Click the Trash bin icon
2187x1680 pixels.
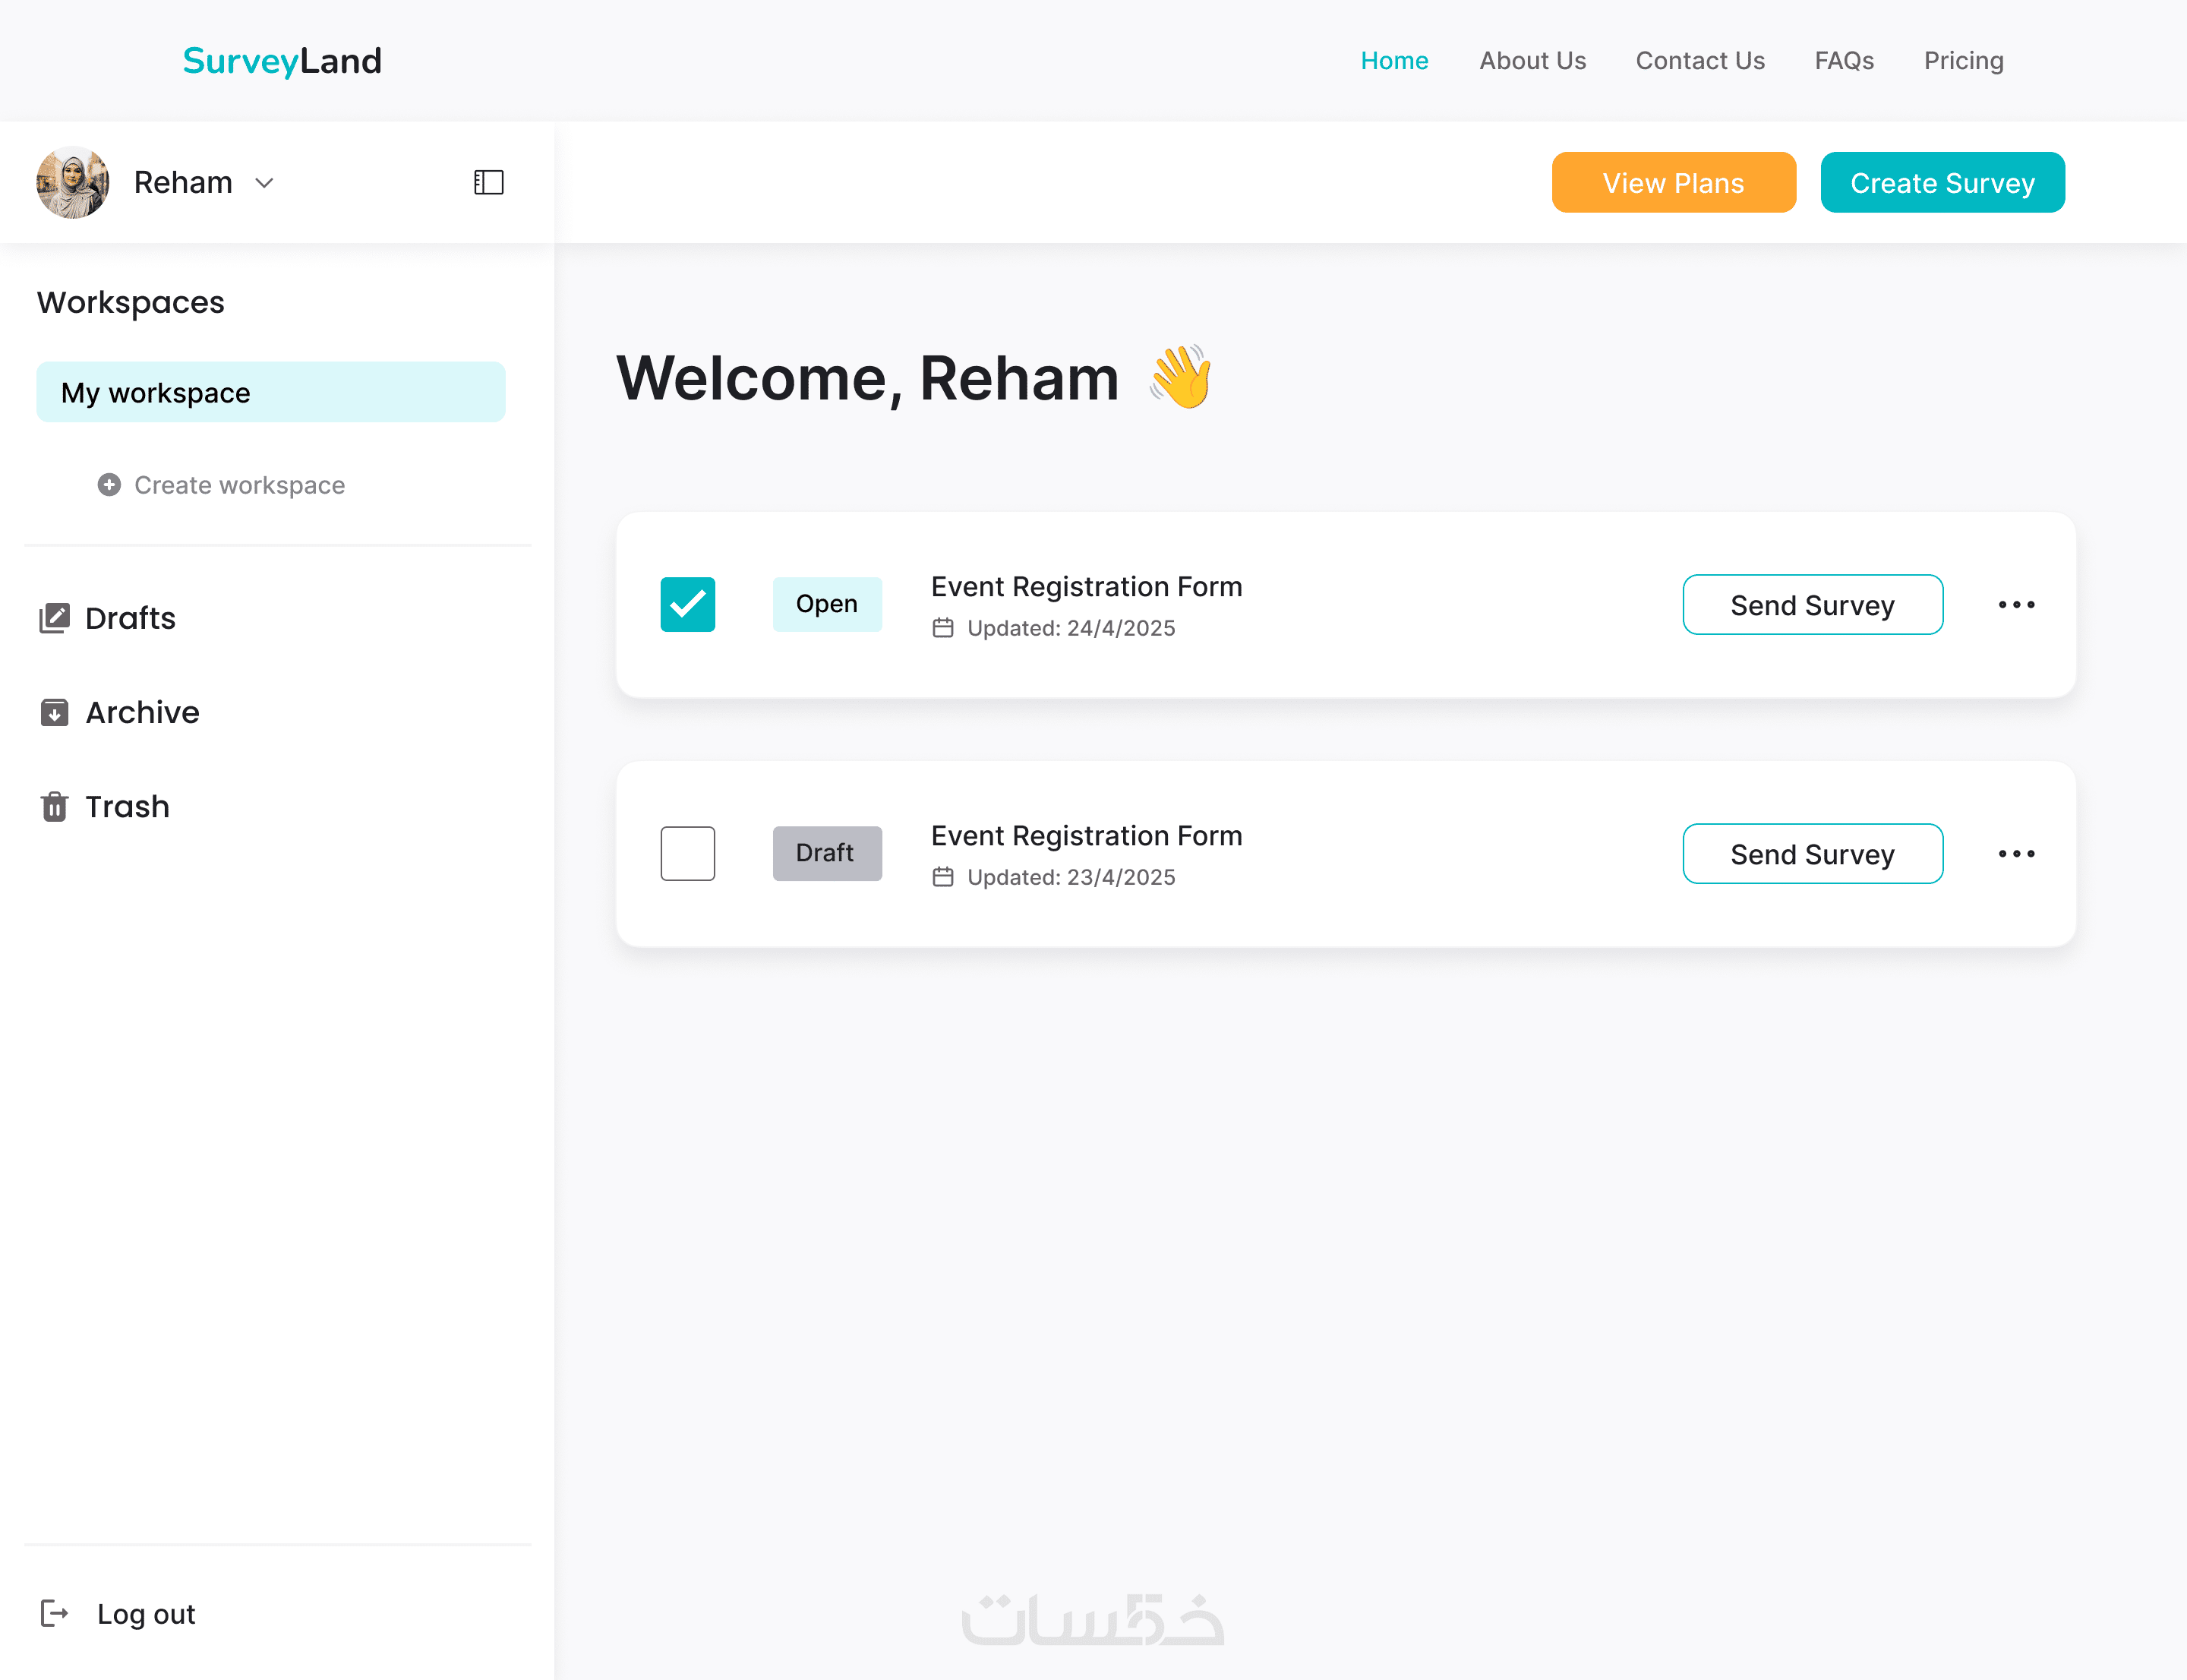click(54, 806)
